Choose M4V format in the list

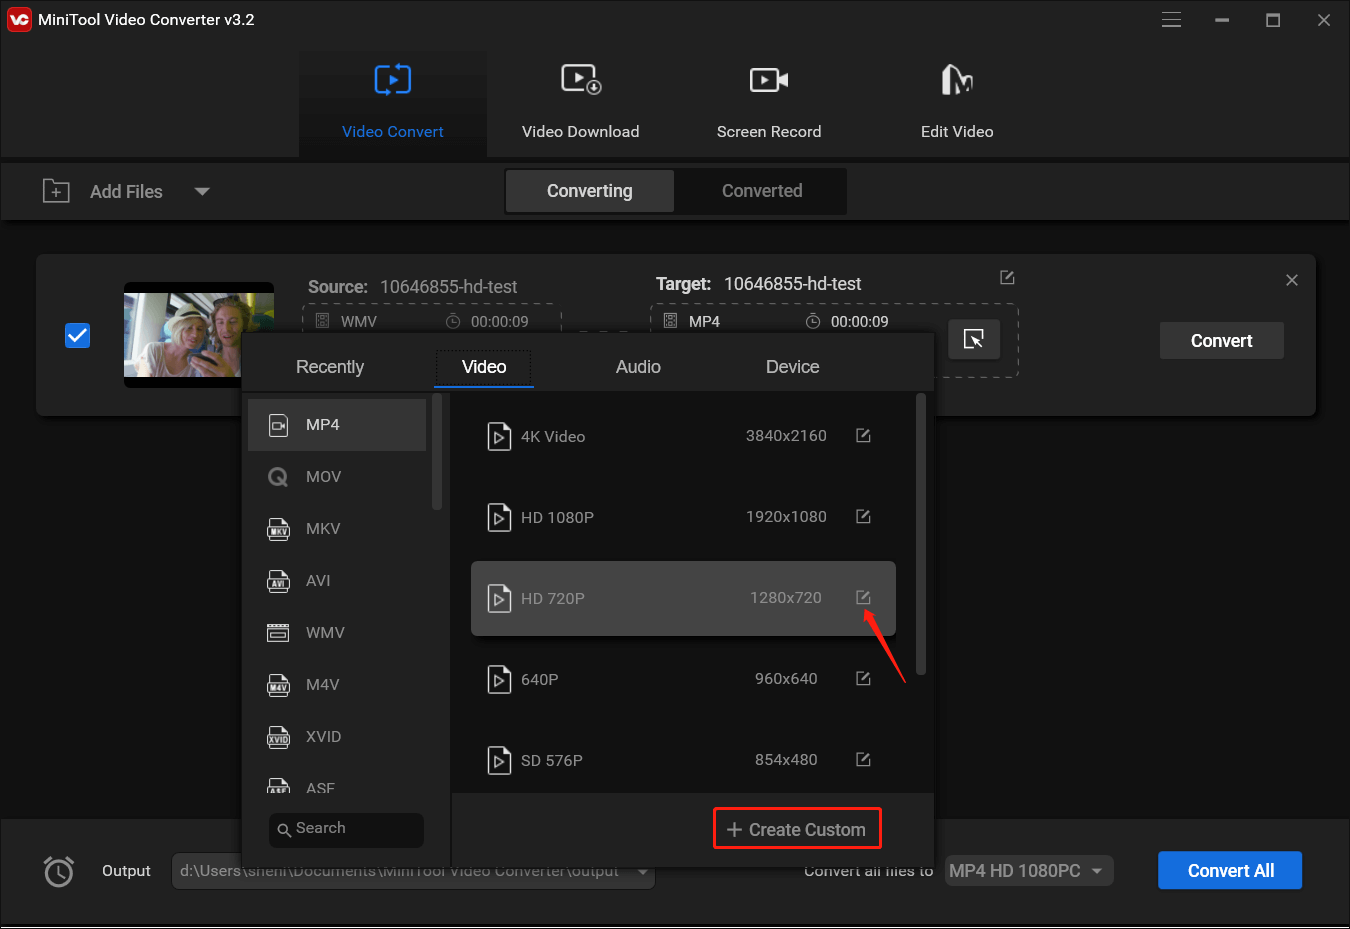[337, 685]
